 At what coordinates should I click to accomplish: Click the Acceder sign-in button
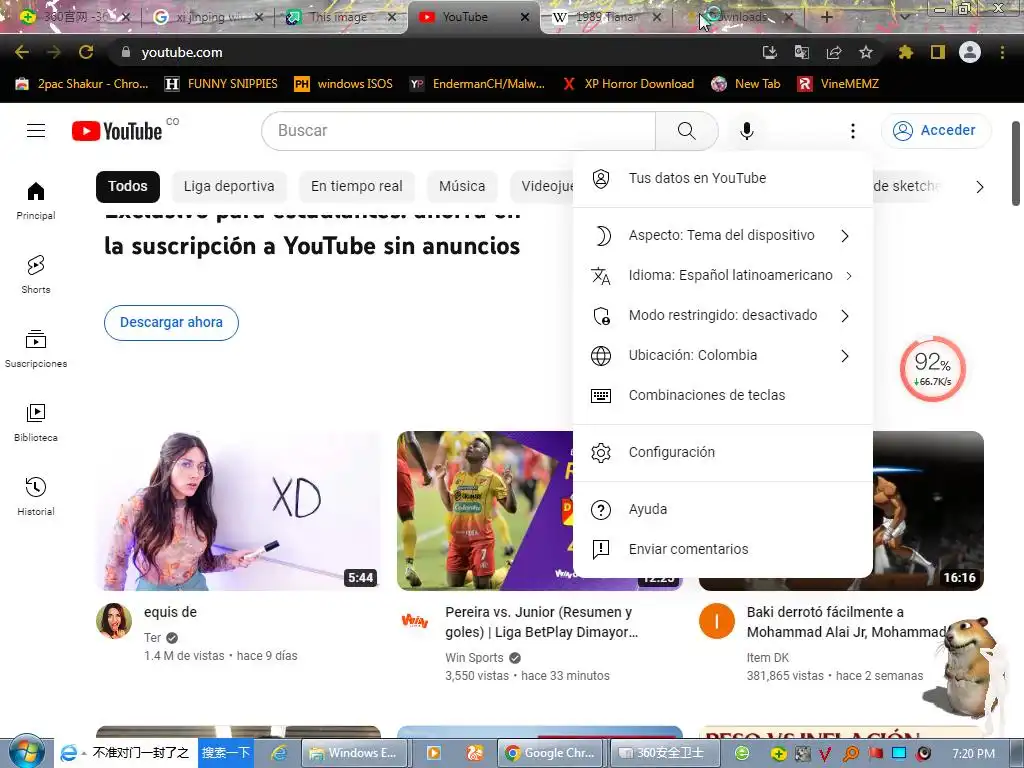point(936,131)
